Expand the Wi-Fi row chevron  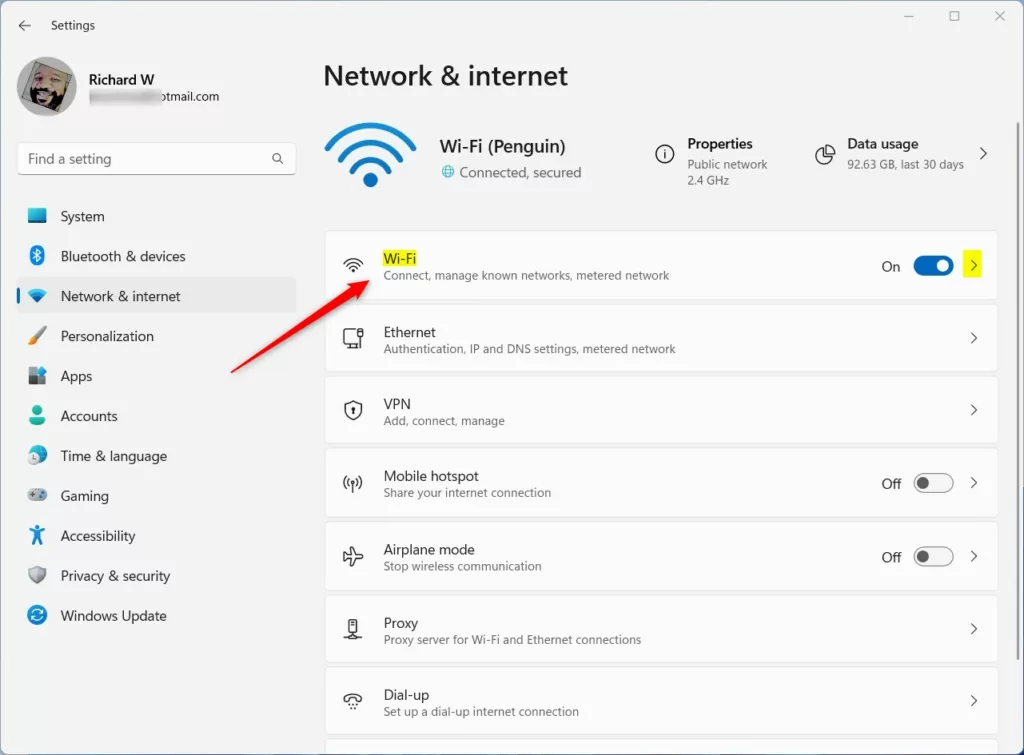(x=973, y=265)
